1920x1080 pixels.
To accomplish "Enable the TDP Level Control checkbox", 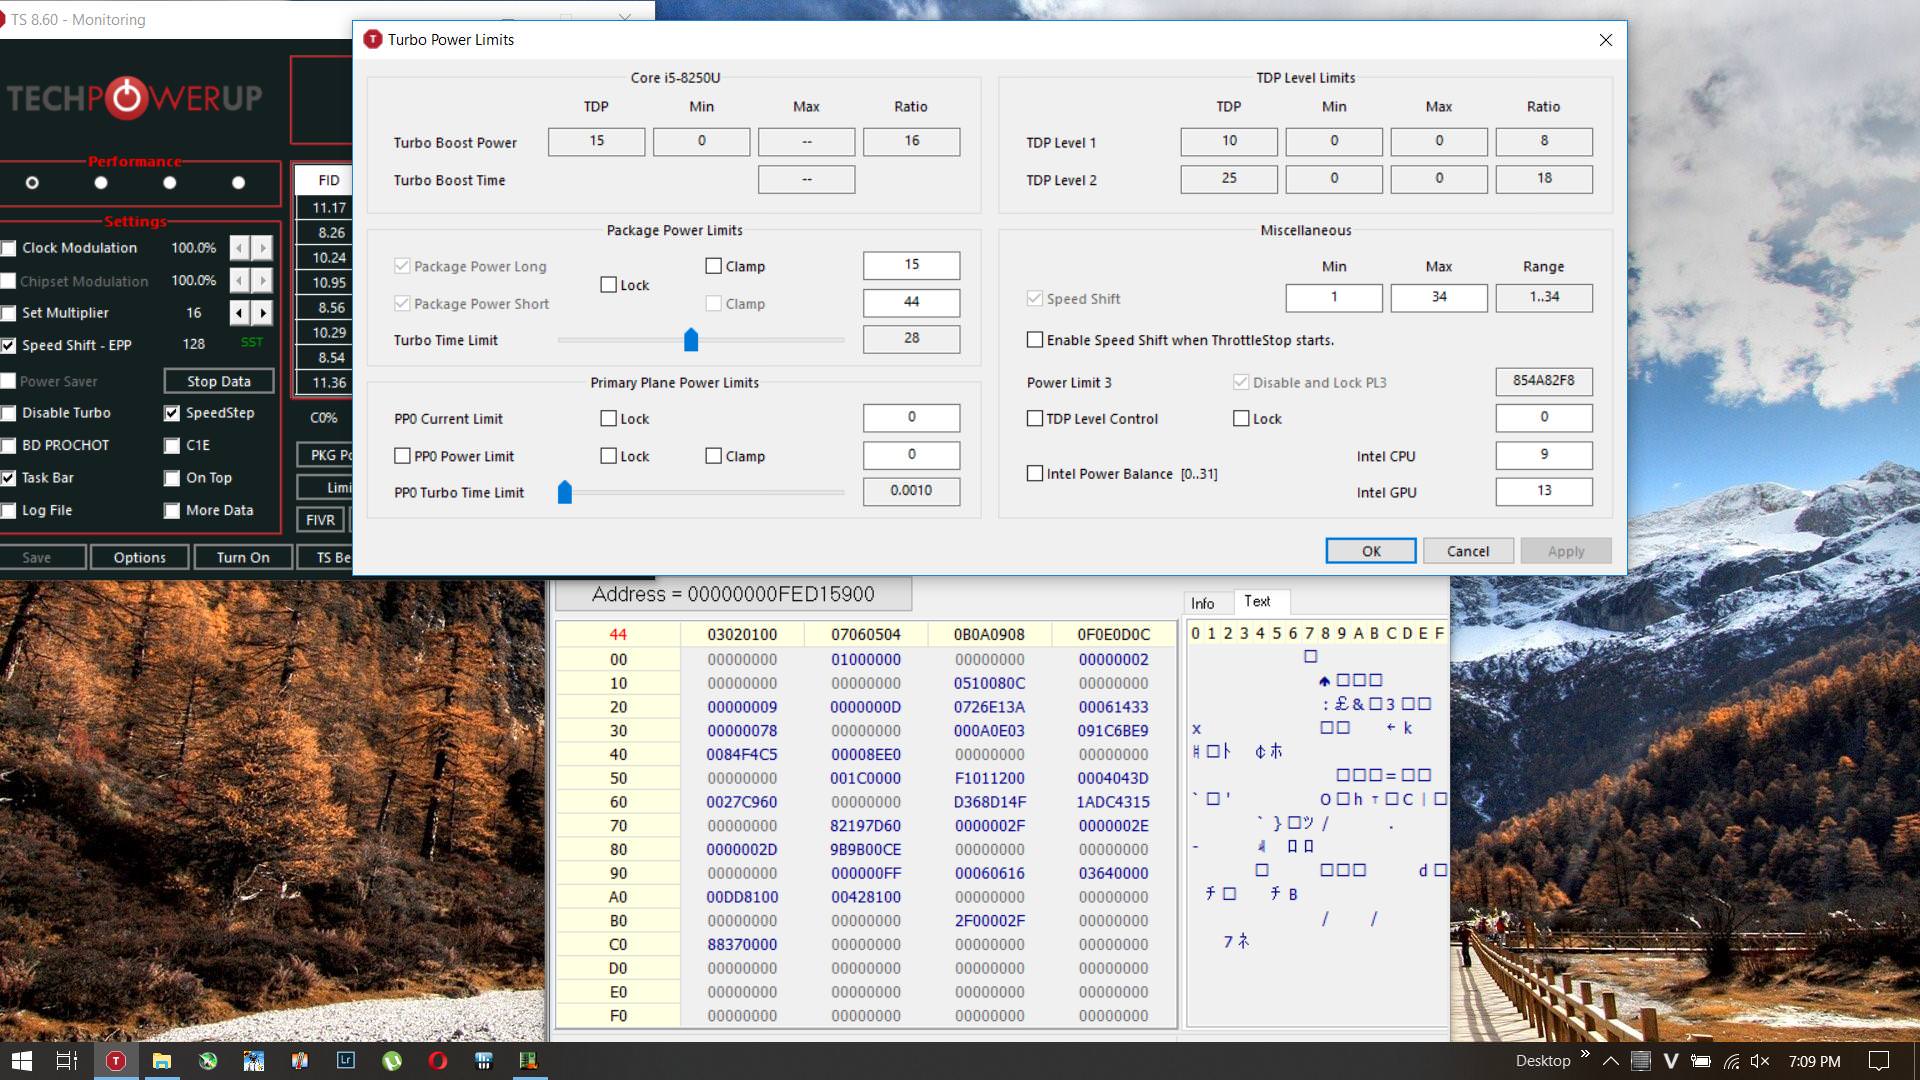I will [1035, 419].
